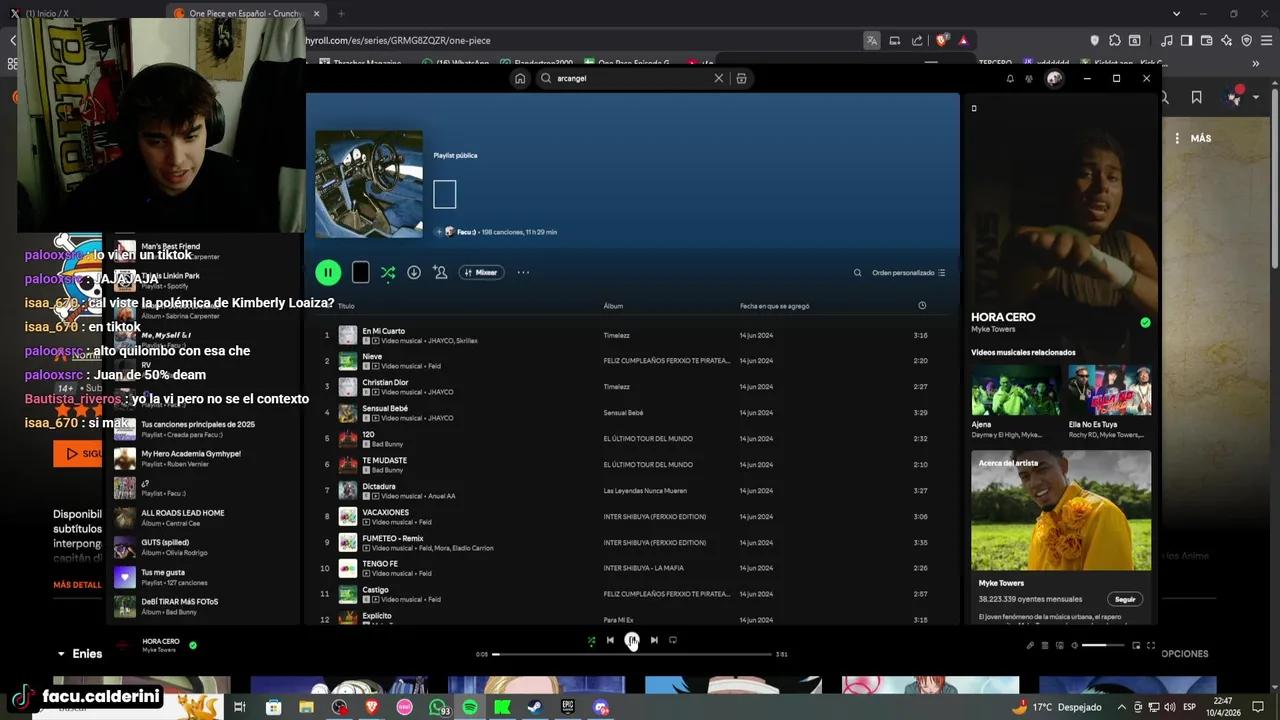This screenshot has height=720, width=1280.
Task: Search within the playlist using the magnifier icon
Action: point(857,272)
